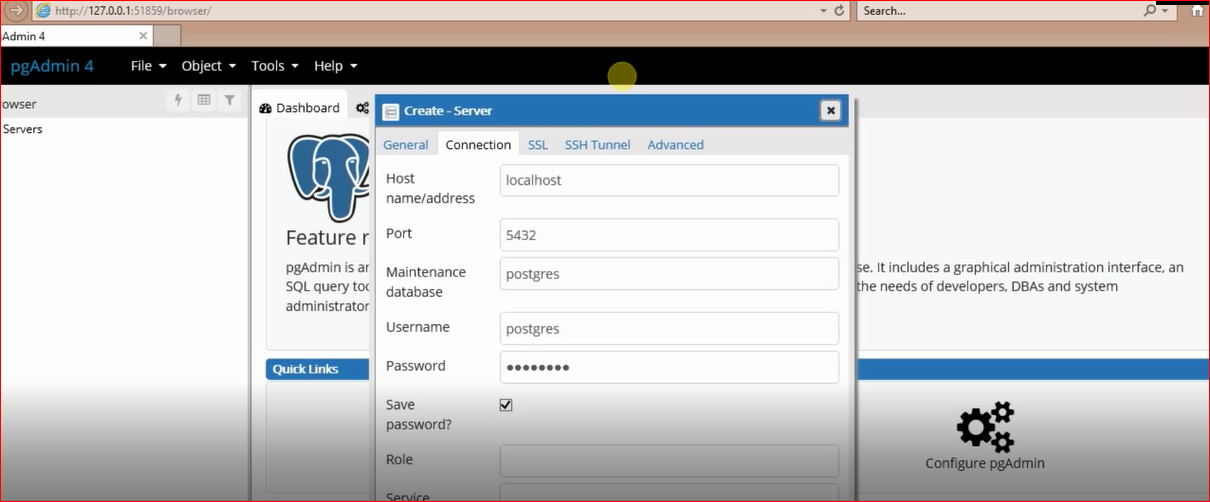Click the Configure pgAdmin link text
The width and height of the screenshot is (1210, 502).
(985, 463)
